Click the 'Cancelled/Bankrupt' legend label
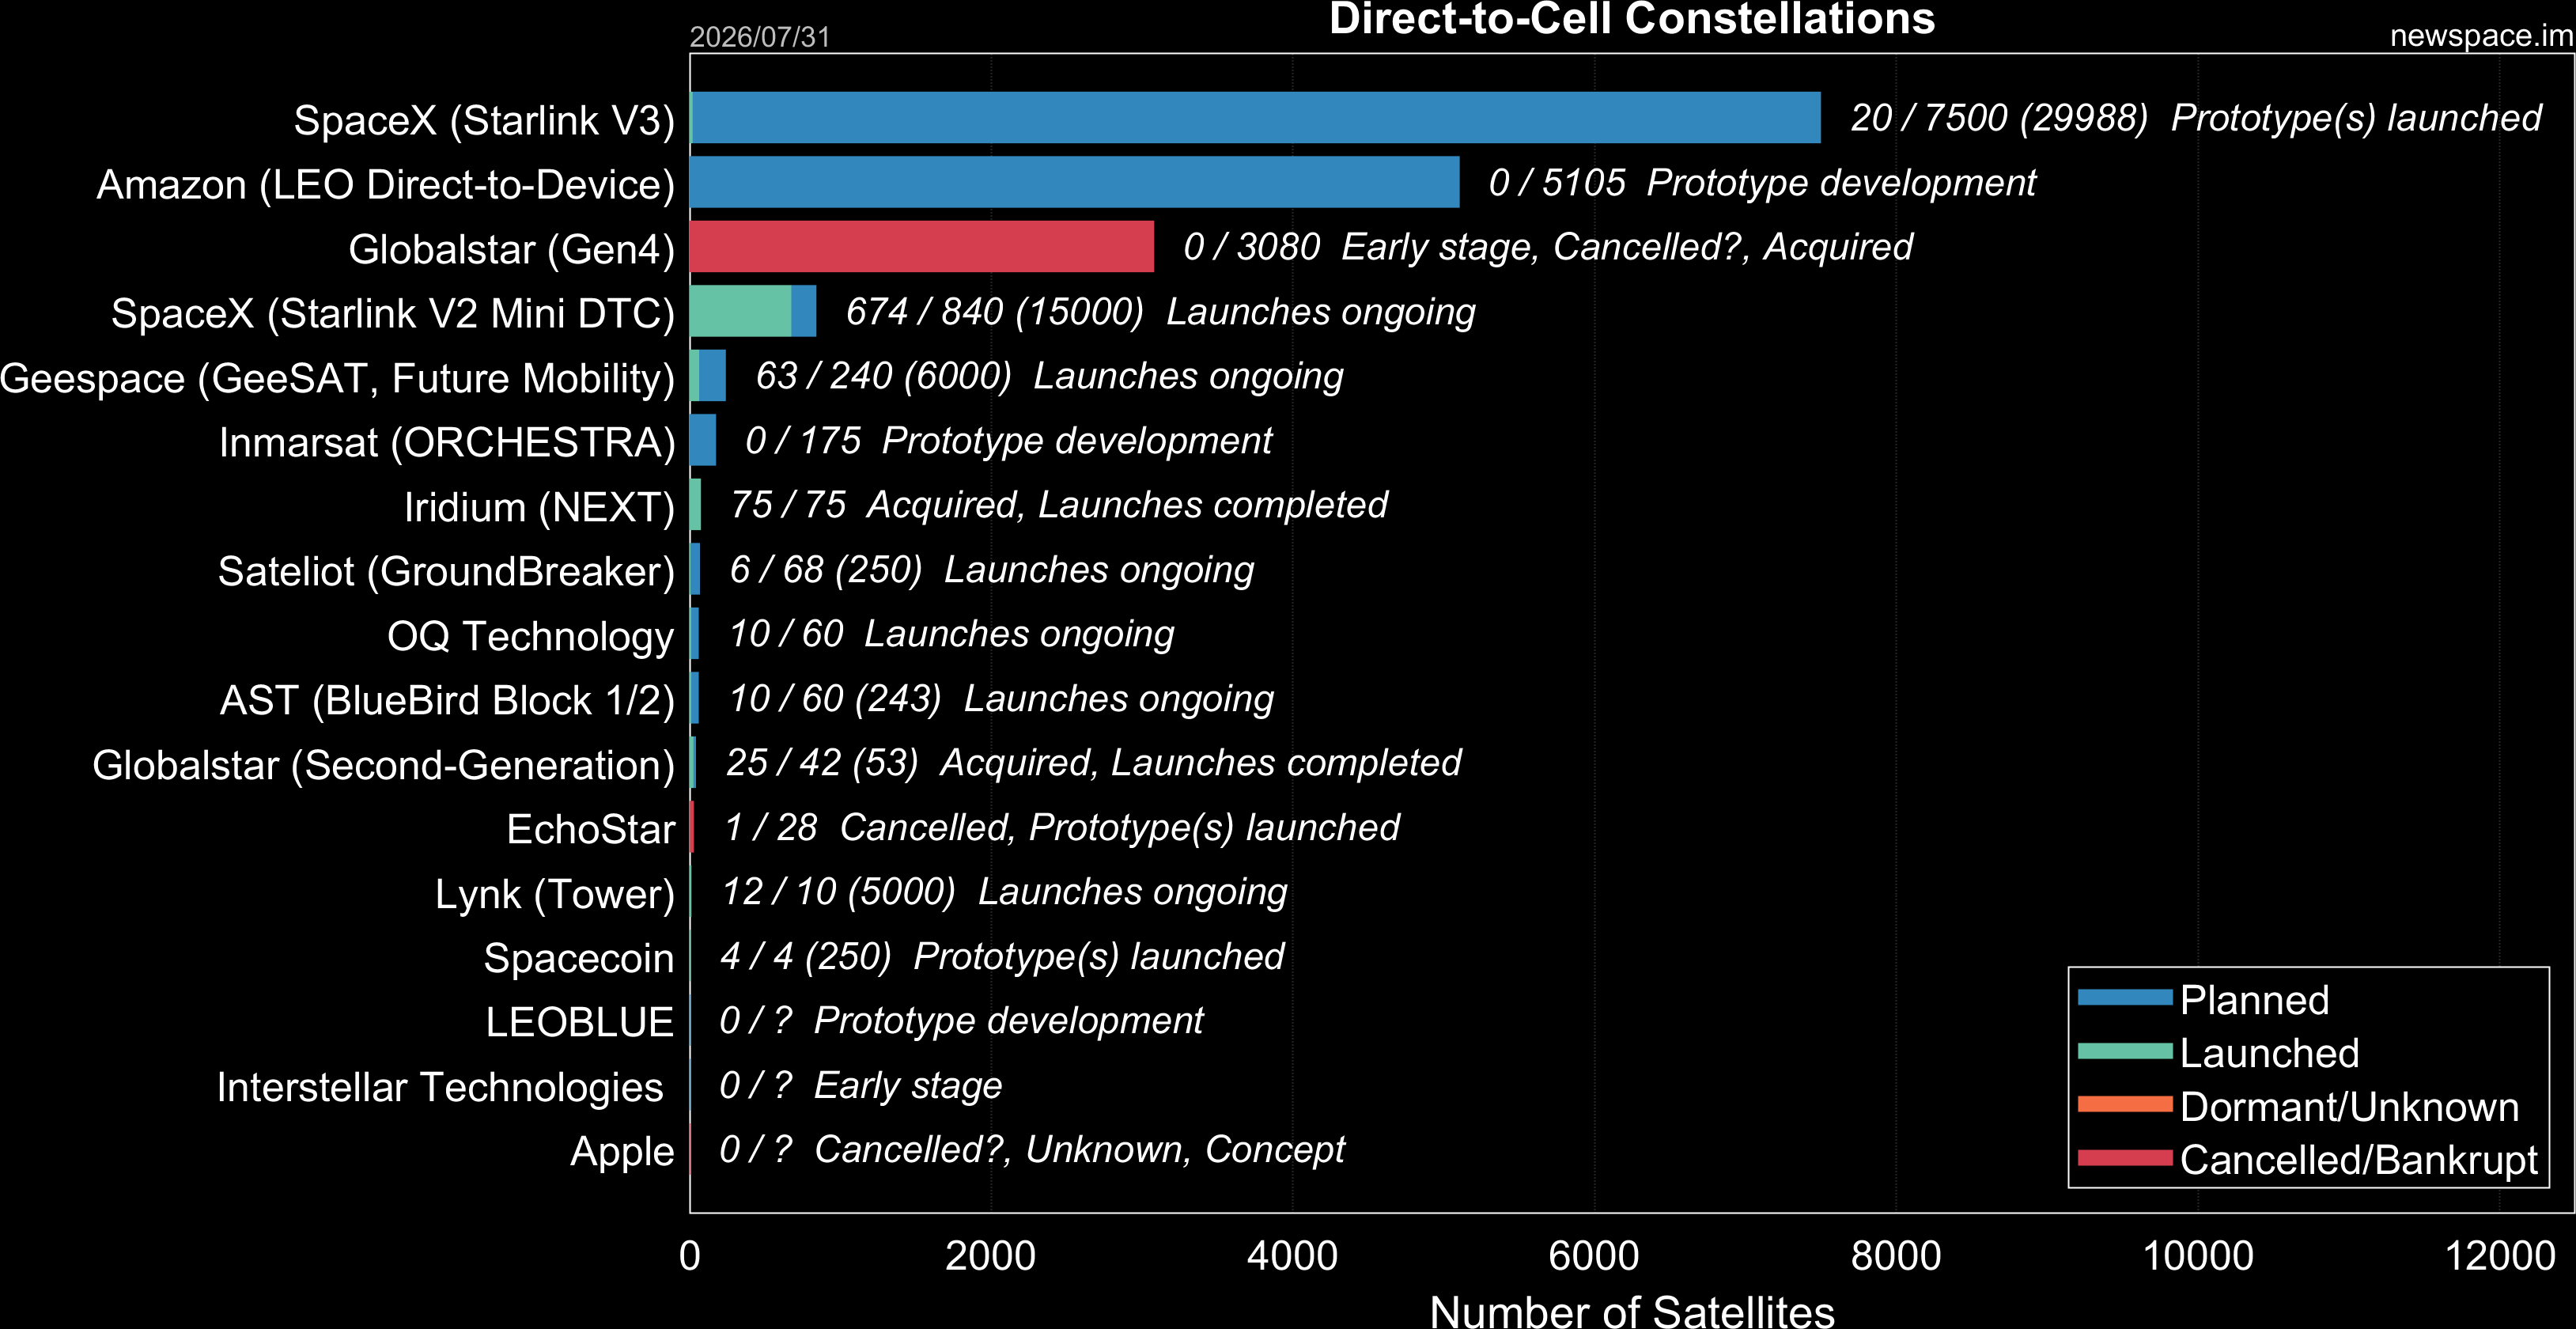This screenshot has width=2576, height=1329. click(2358, 1160)
